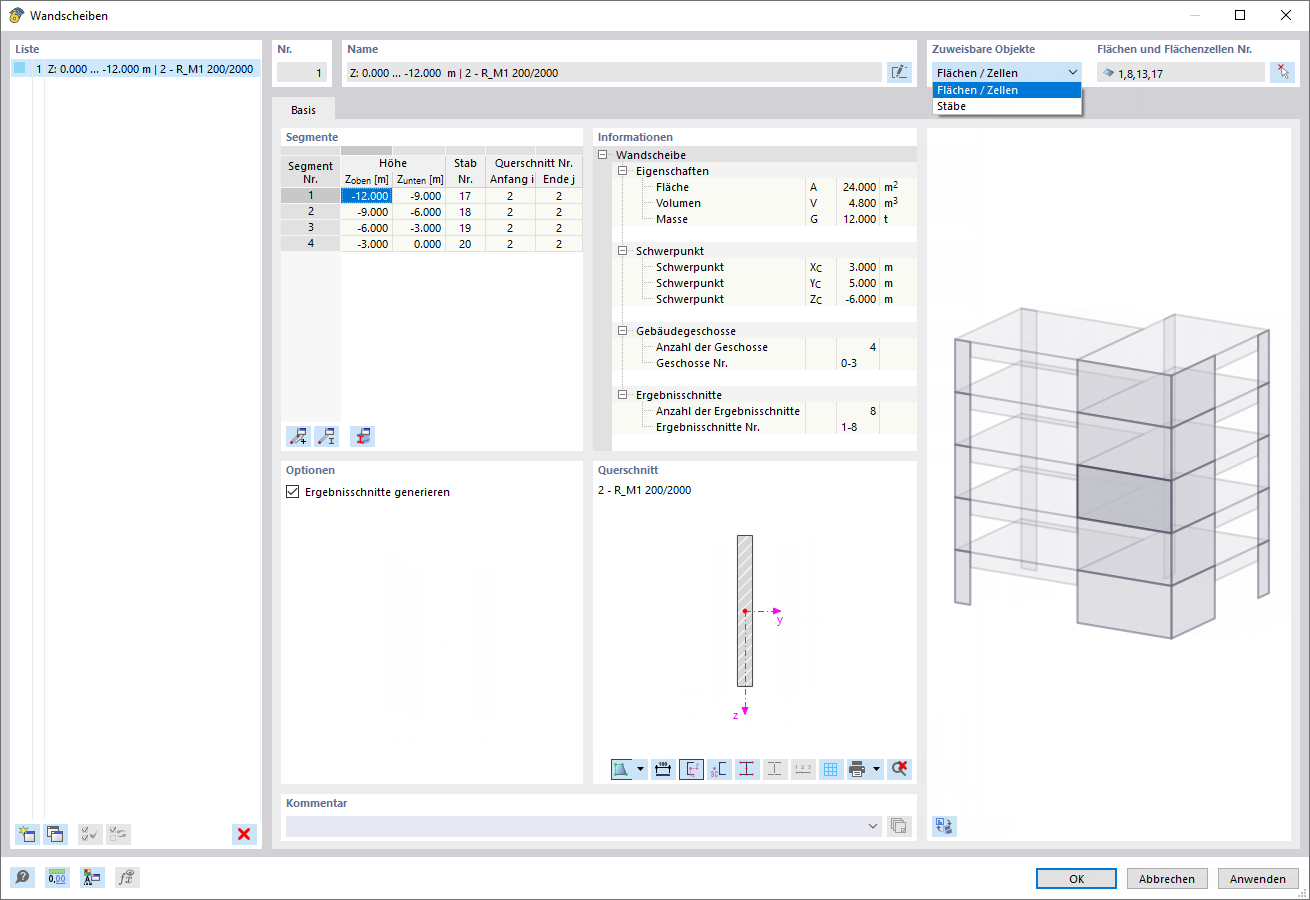Click the Name input field
The image size is (1310, 900).
[x=614, y=72]
